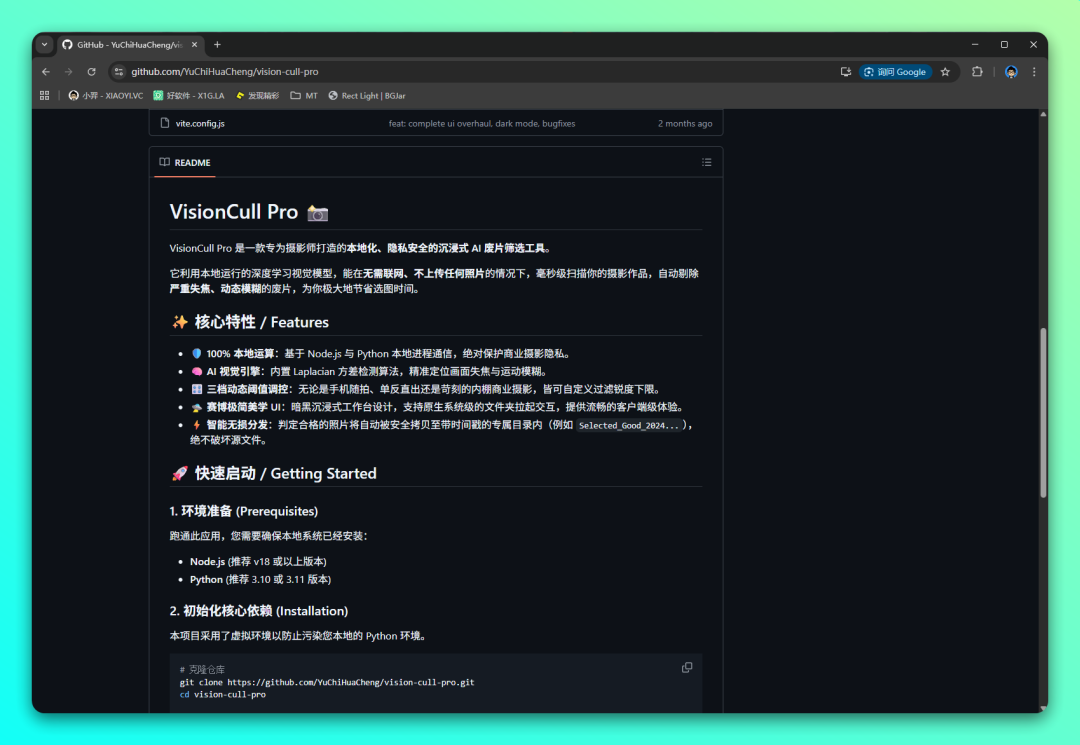1080x745 pixels.
Task: Open the tab search dropdown arrow
Action: click(45, 45)
